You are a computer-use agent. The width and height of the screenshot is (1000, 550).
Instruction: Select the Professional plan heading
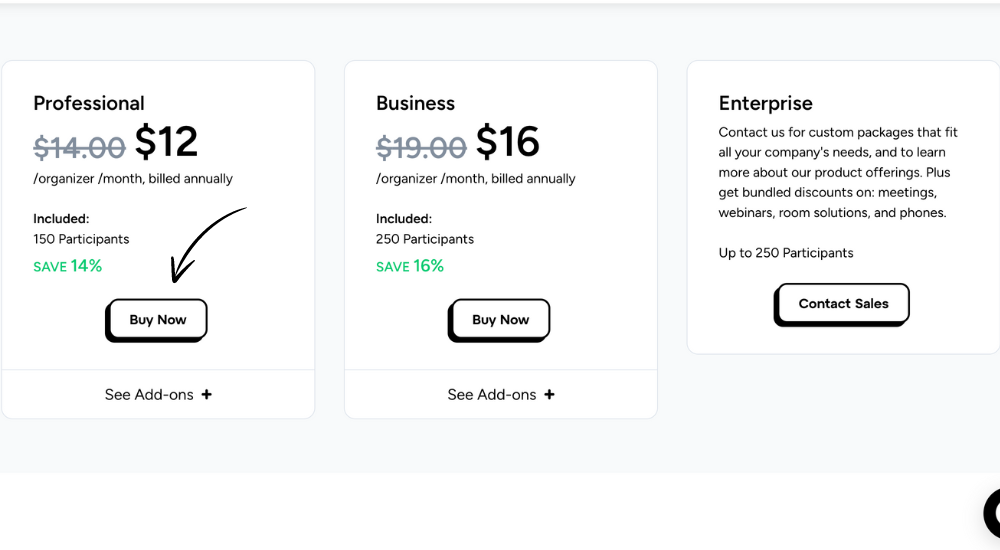(89, 103)
